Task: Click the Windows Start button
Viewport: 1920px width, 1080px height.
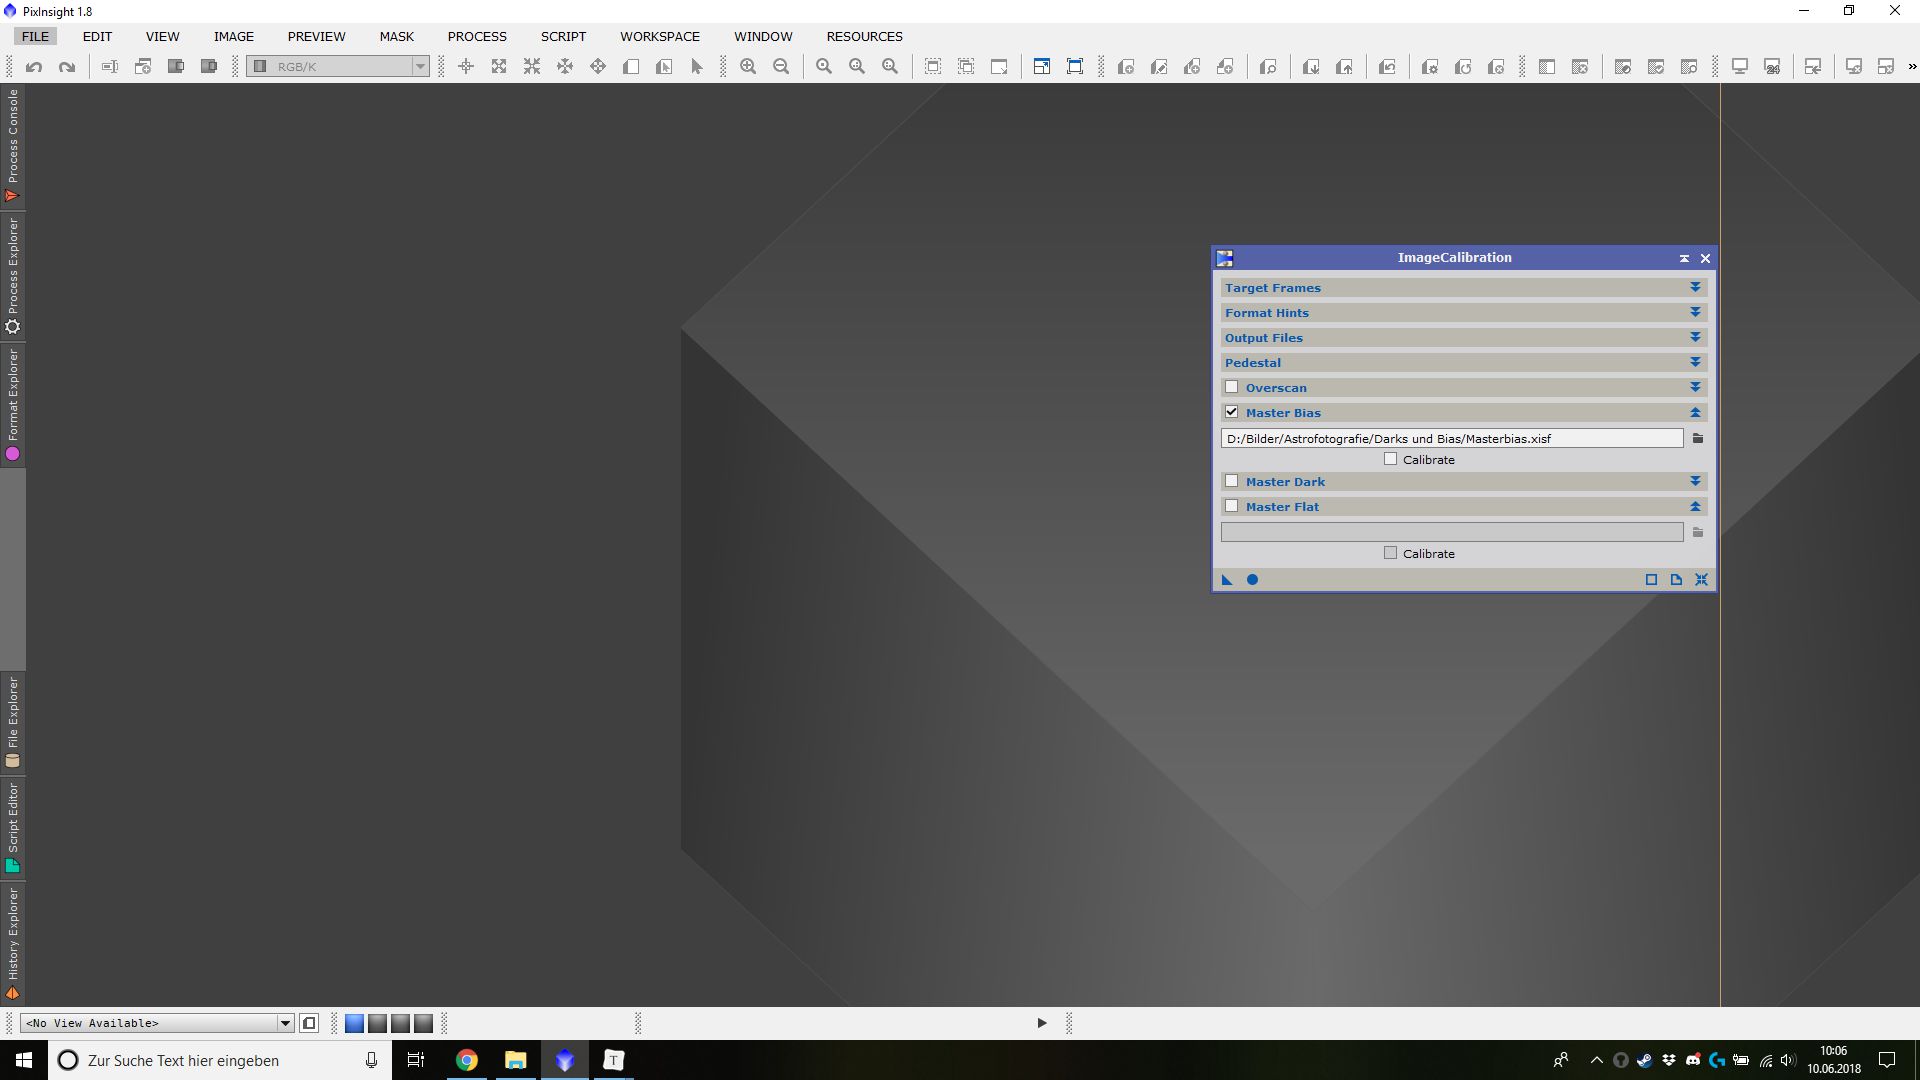Action: [24, 1060]
